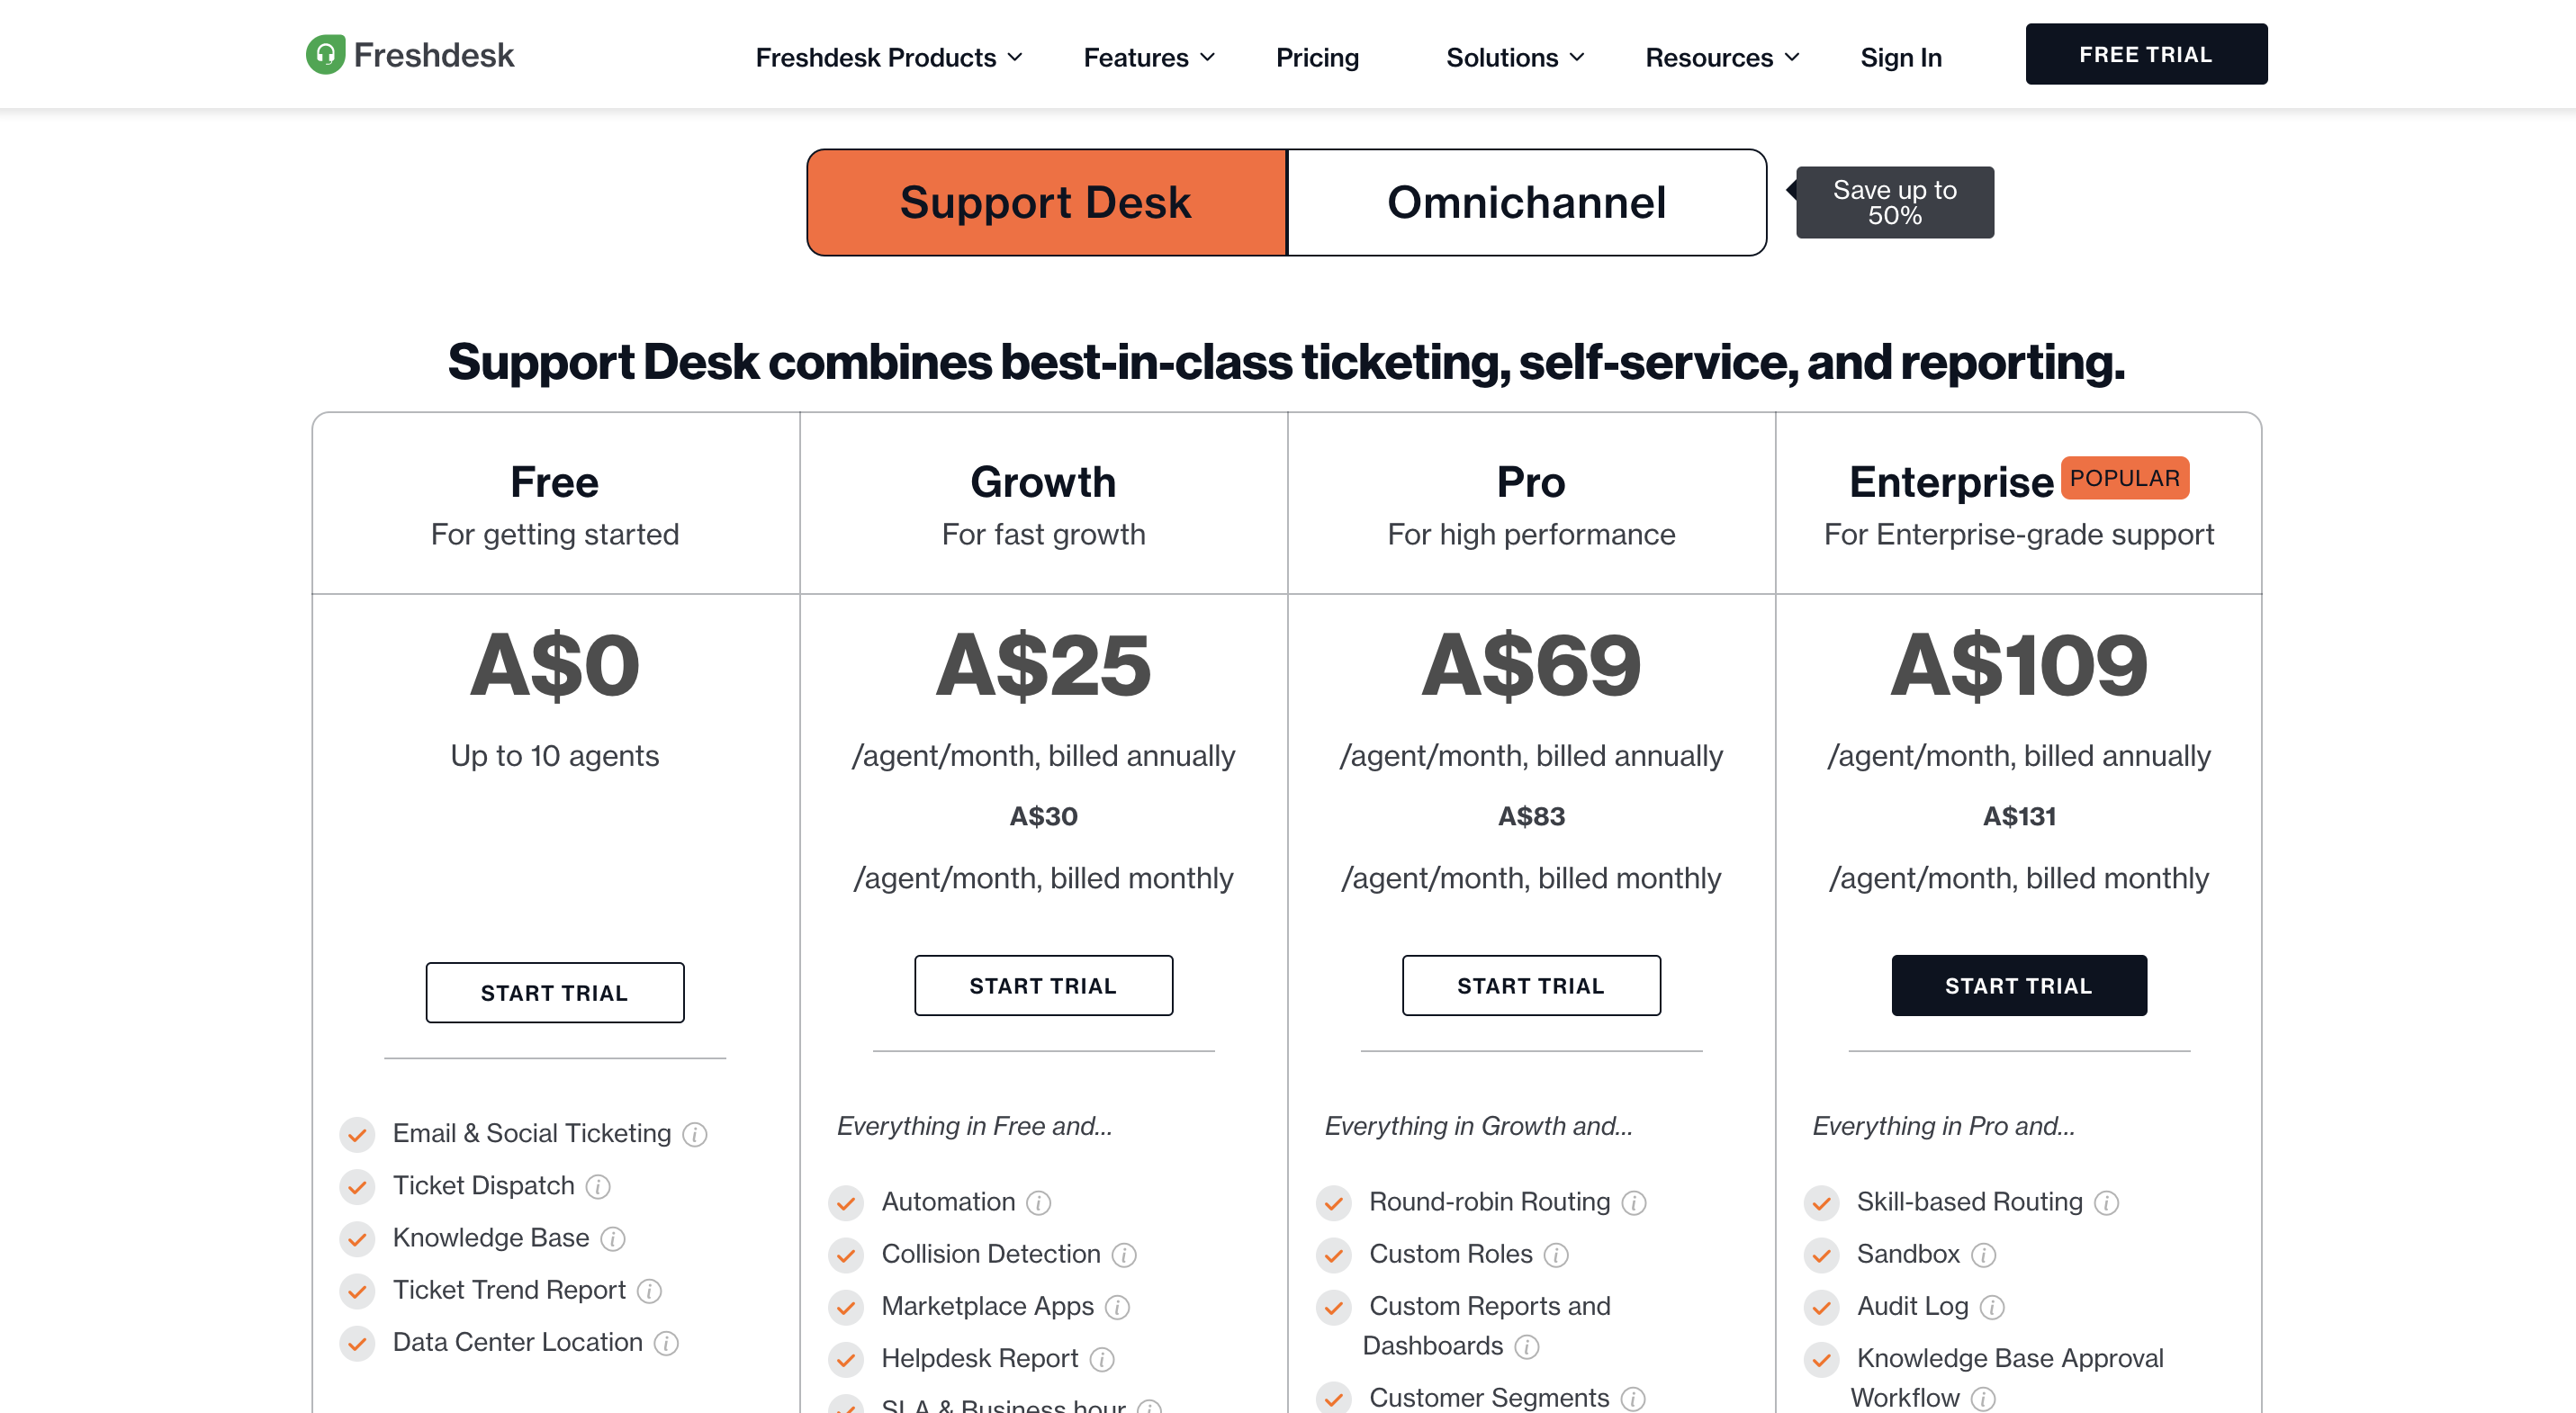Viewport: 2576px width, 1413px height.
Task: Open info icon next to Audit Log
Action: pos(1992,1307)
